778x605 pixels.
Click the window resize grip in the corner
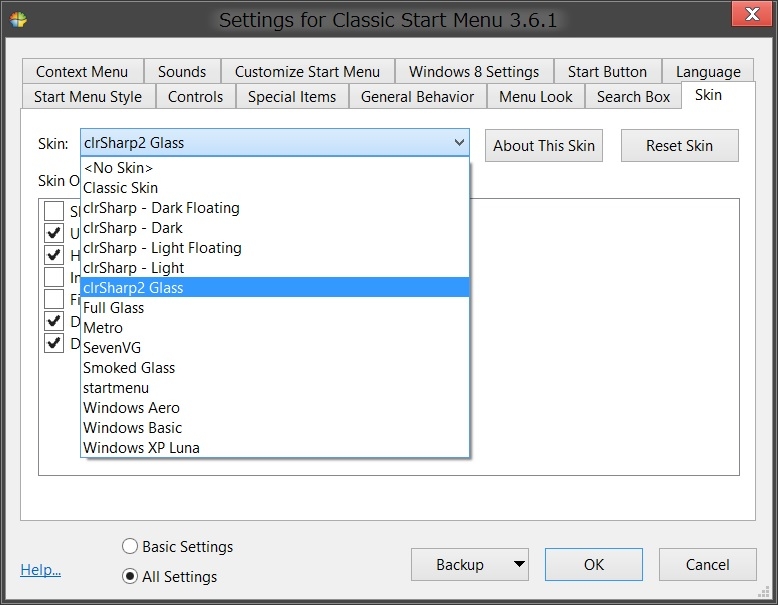[x=764, y=592]
